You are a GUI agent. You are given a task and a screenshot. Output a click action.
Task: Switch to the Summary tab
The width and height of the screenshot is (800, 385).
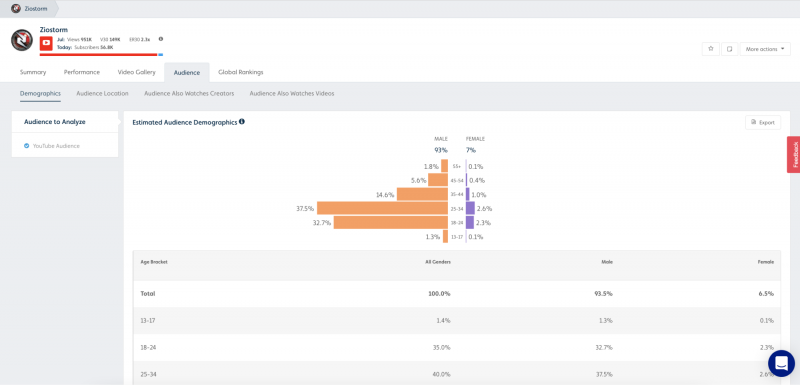click(x=33, y=72)
